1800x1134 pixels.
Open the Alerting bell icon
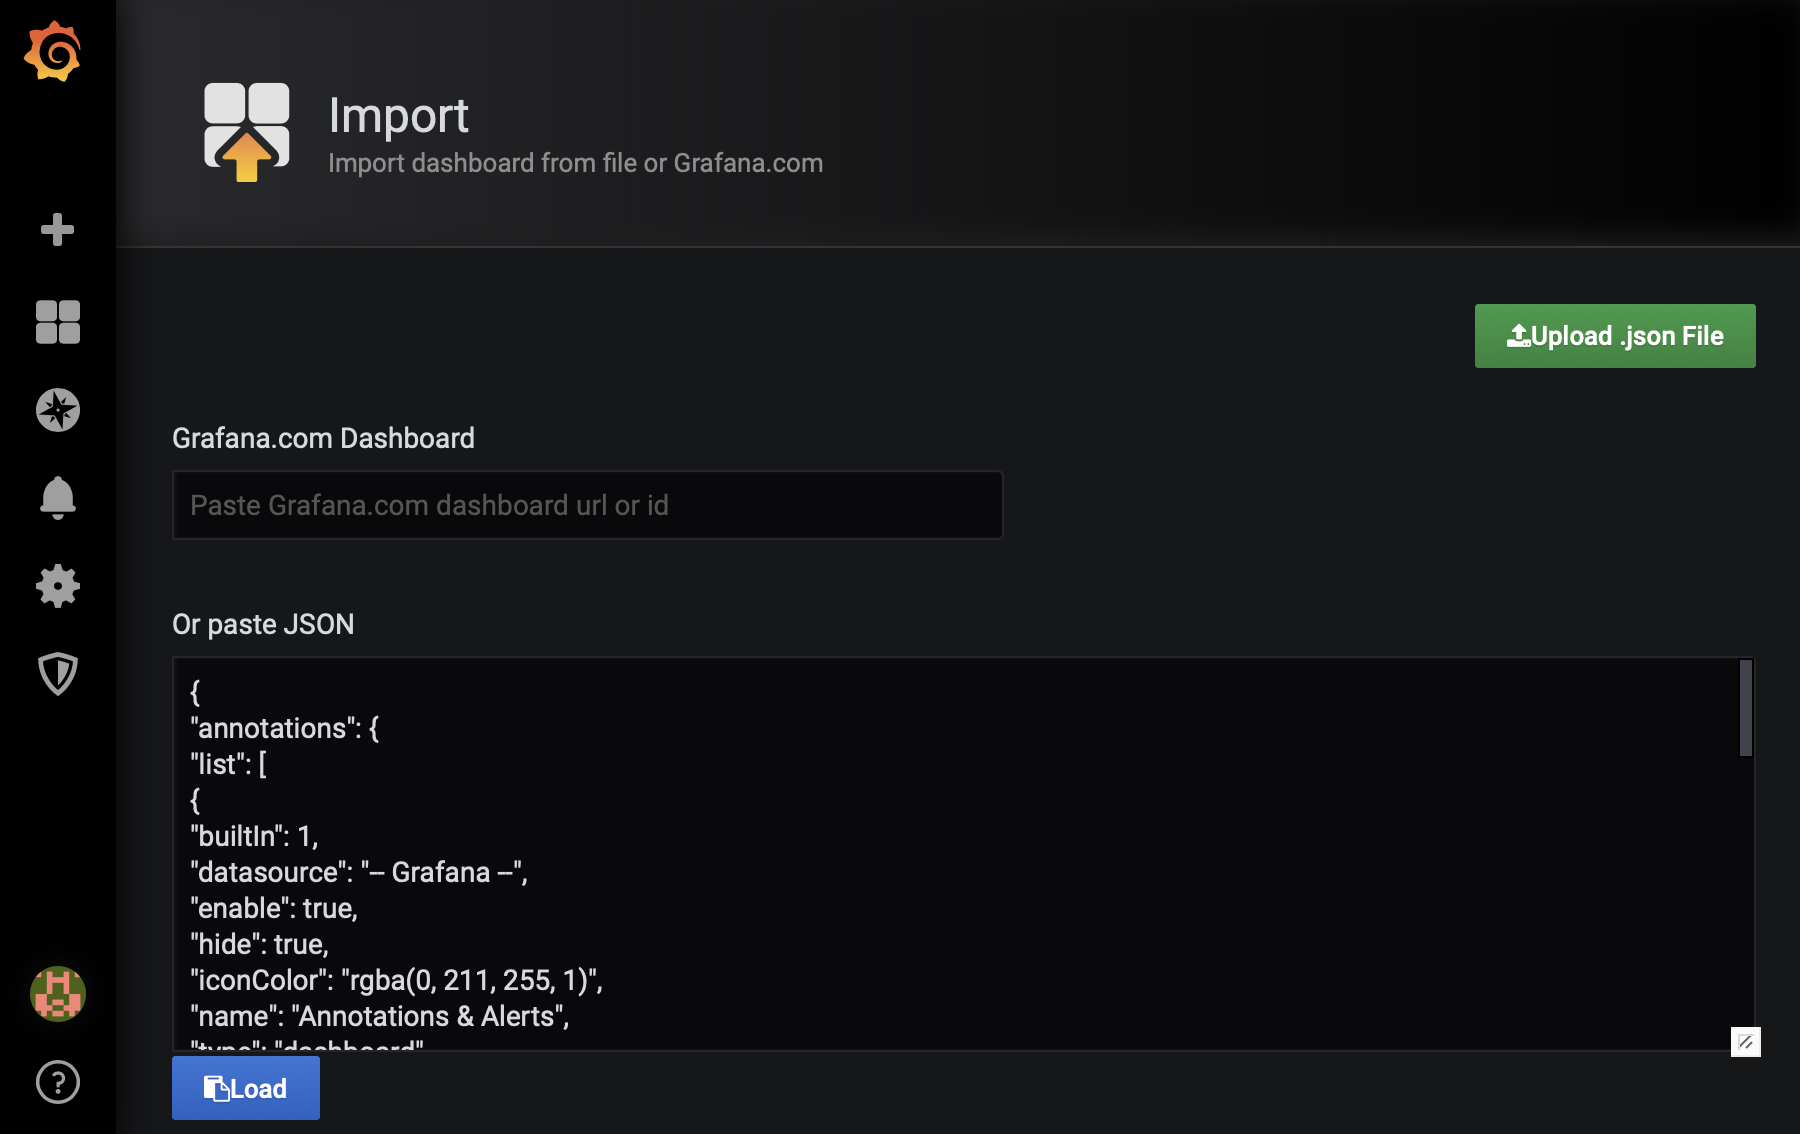[57, 497]
